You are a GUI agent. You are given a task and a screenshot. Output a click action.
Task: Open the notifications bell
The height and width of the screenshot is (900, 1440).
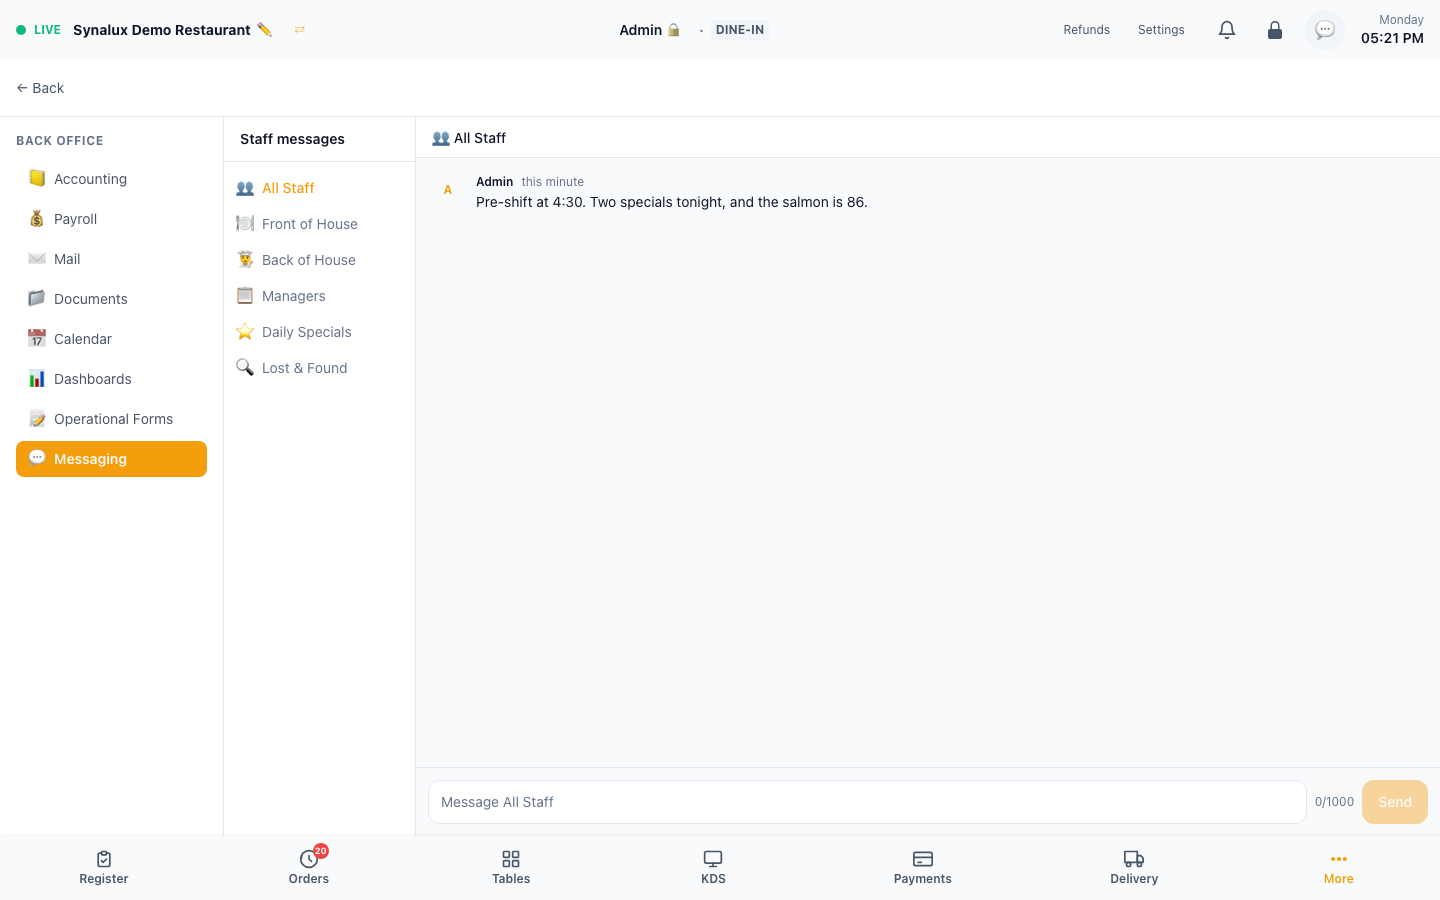[1227, 30]
